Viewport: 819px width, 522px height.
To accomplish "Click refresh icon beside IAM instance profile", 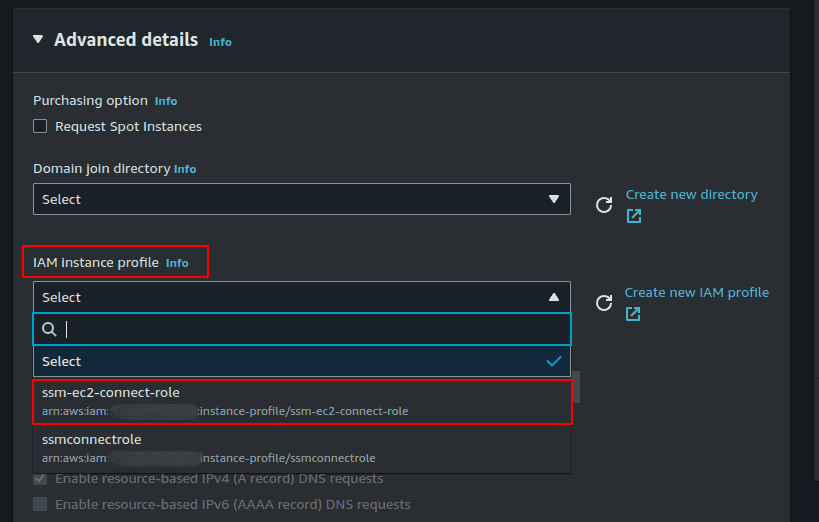I will [604, 303].
